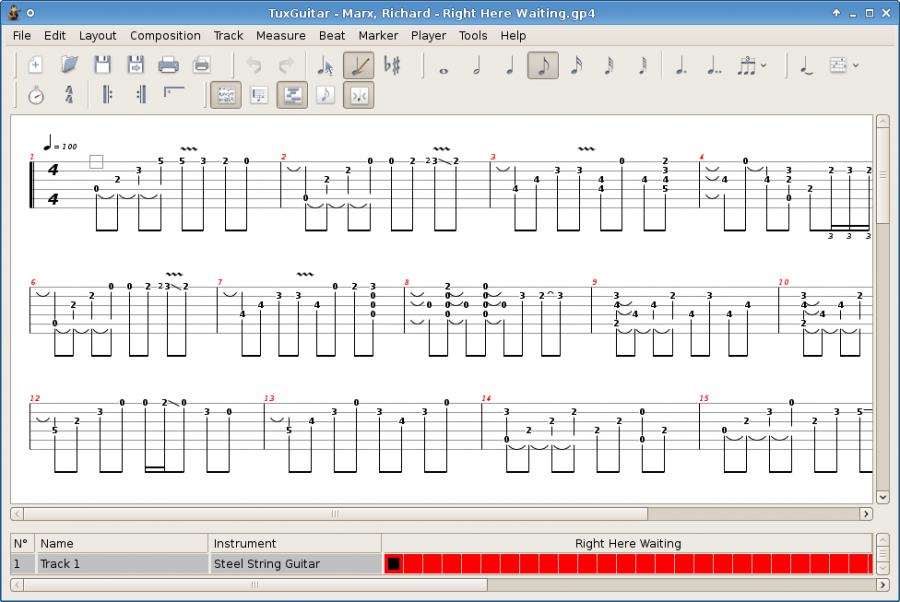
Task: Click the triplet tuplet icon
Action: pyautogui.click(x=746, y=65)
